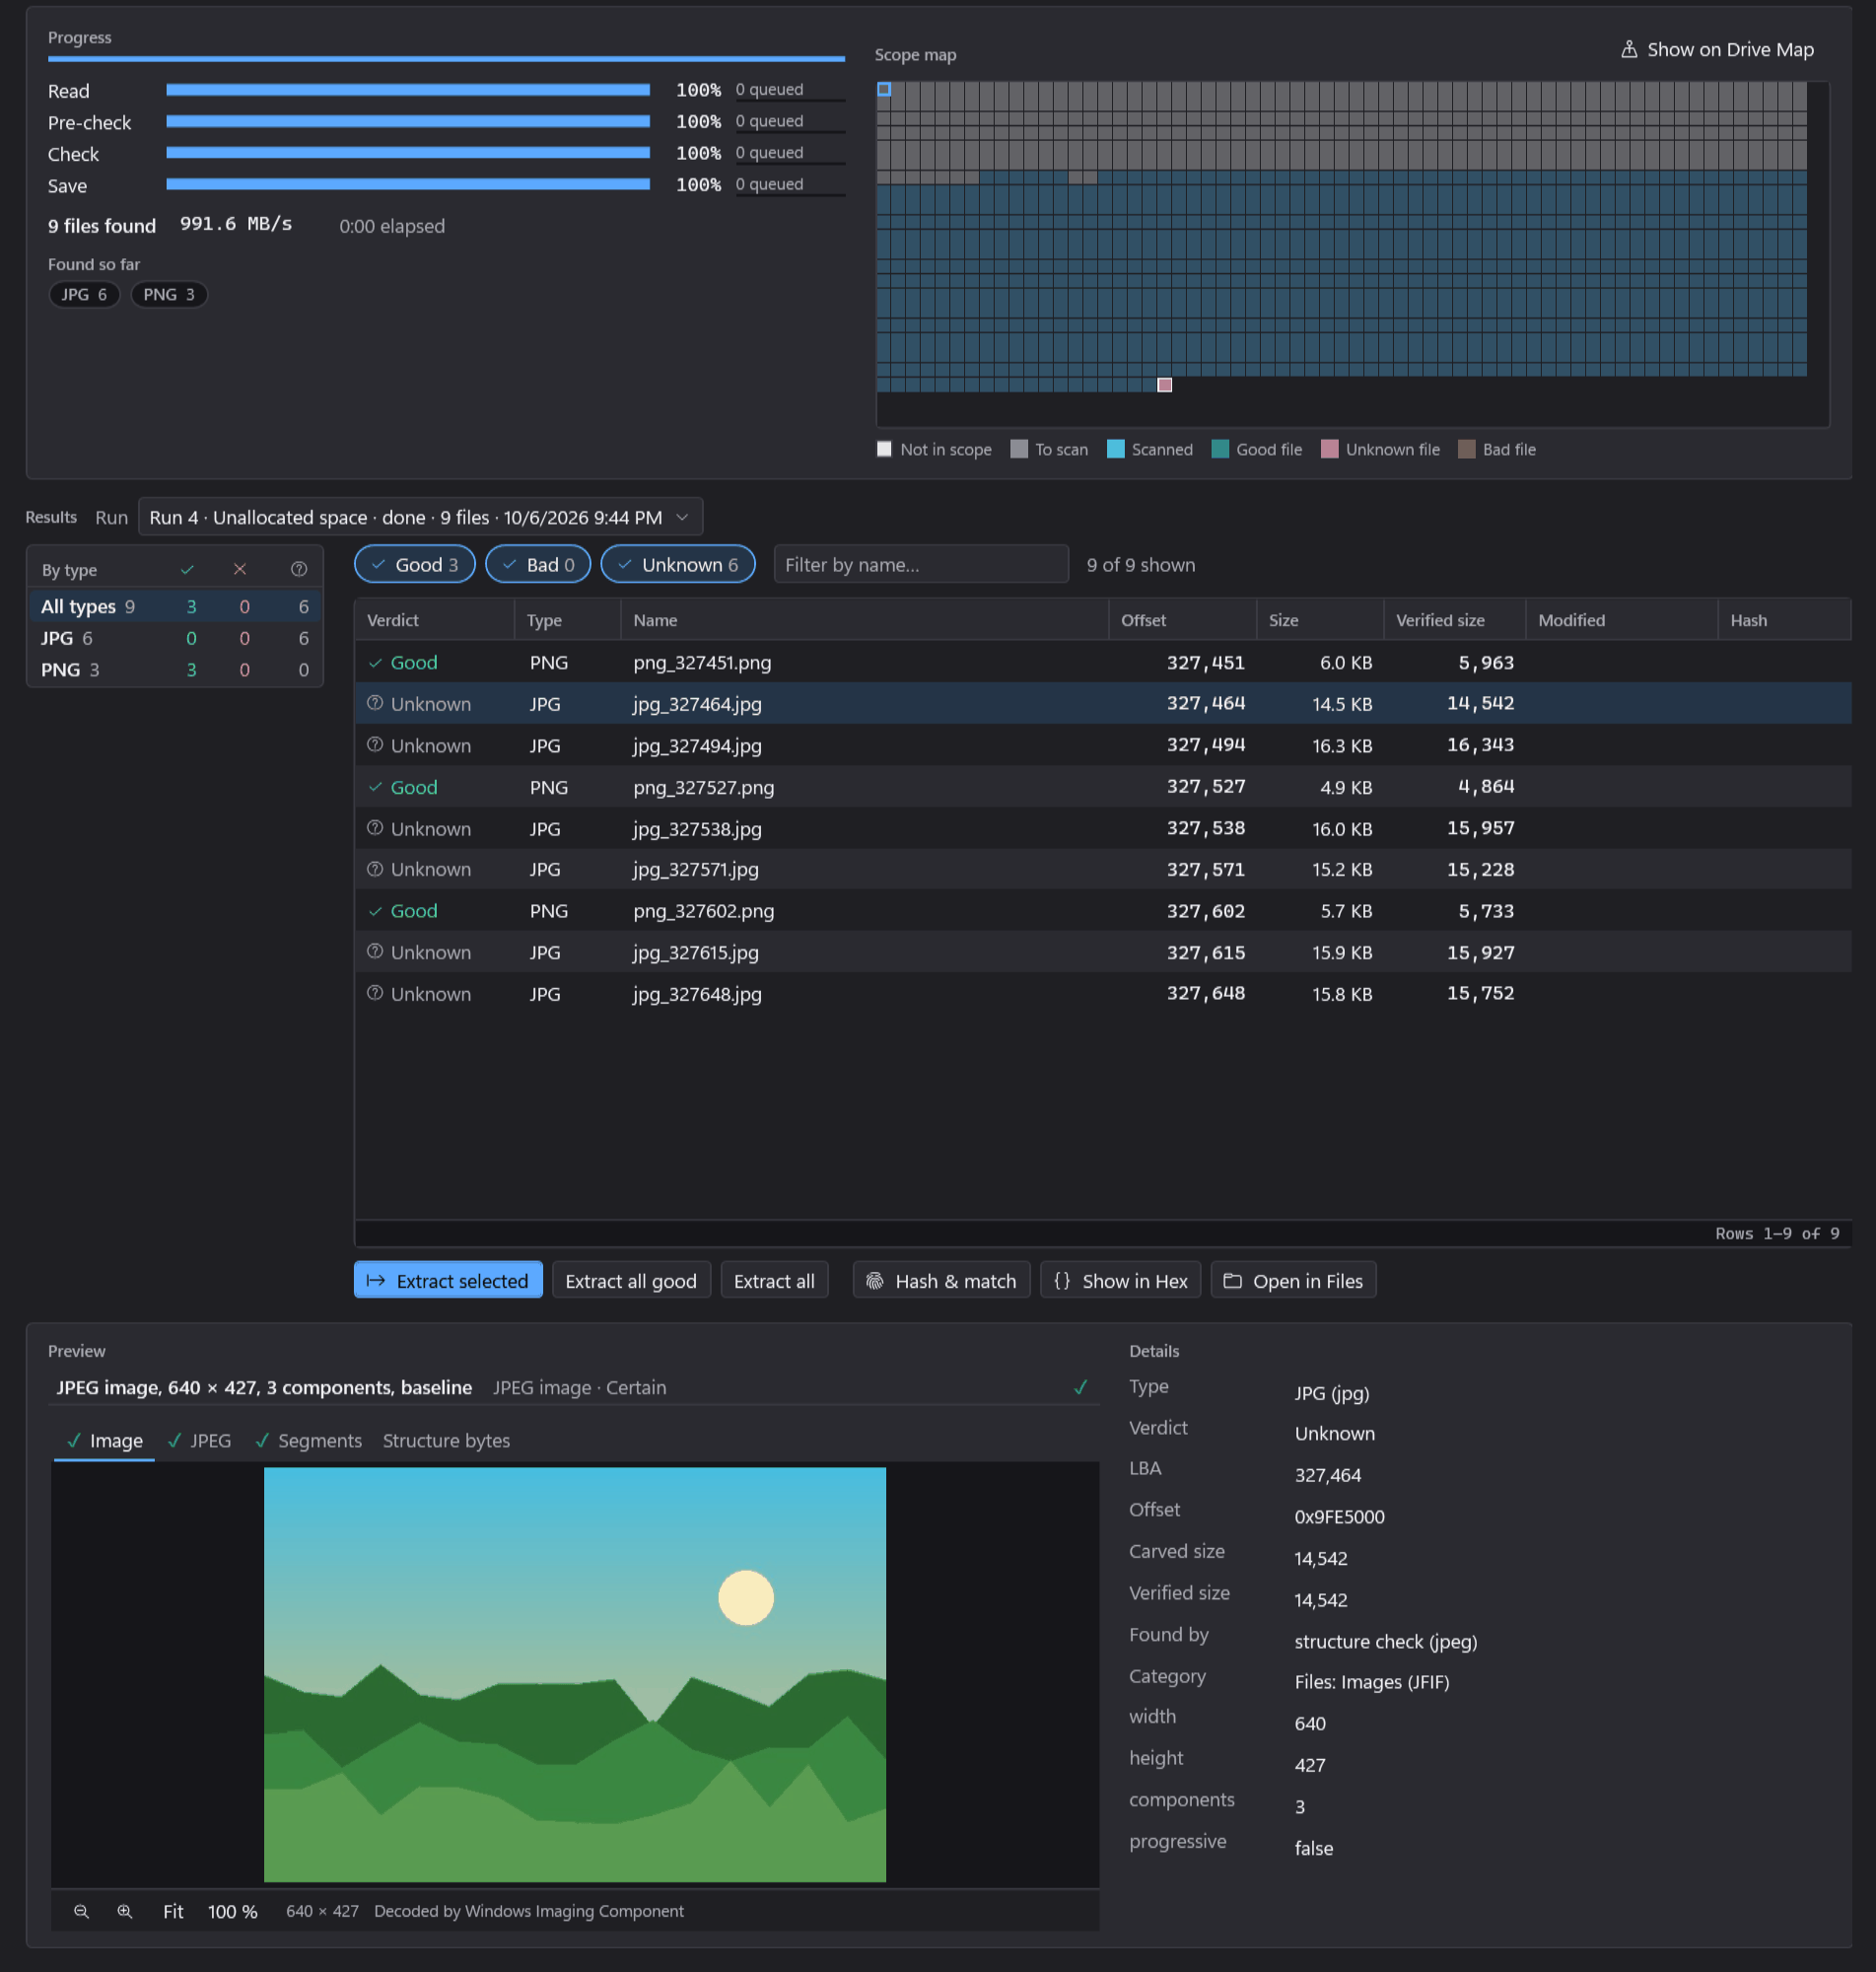Open the Run 4 selection dropdown
Image resolution: width=1876 pixels, height=1972 pixels.
420,517
